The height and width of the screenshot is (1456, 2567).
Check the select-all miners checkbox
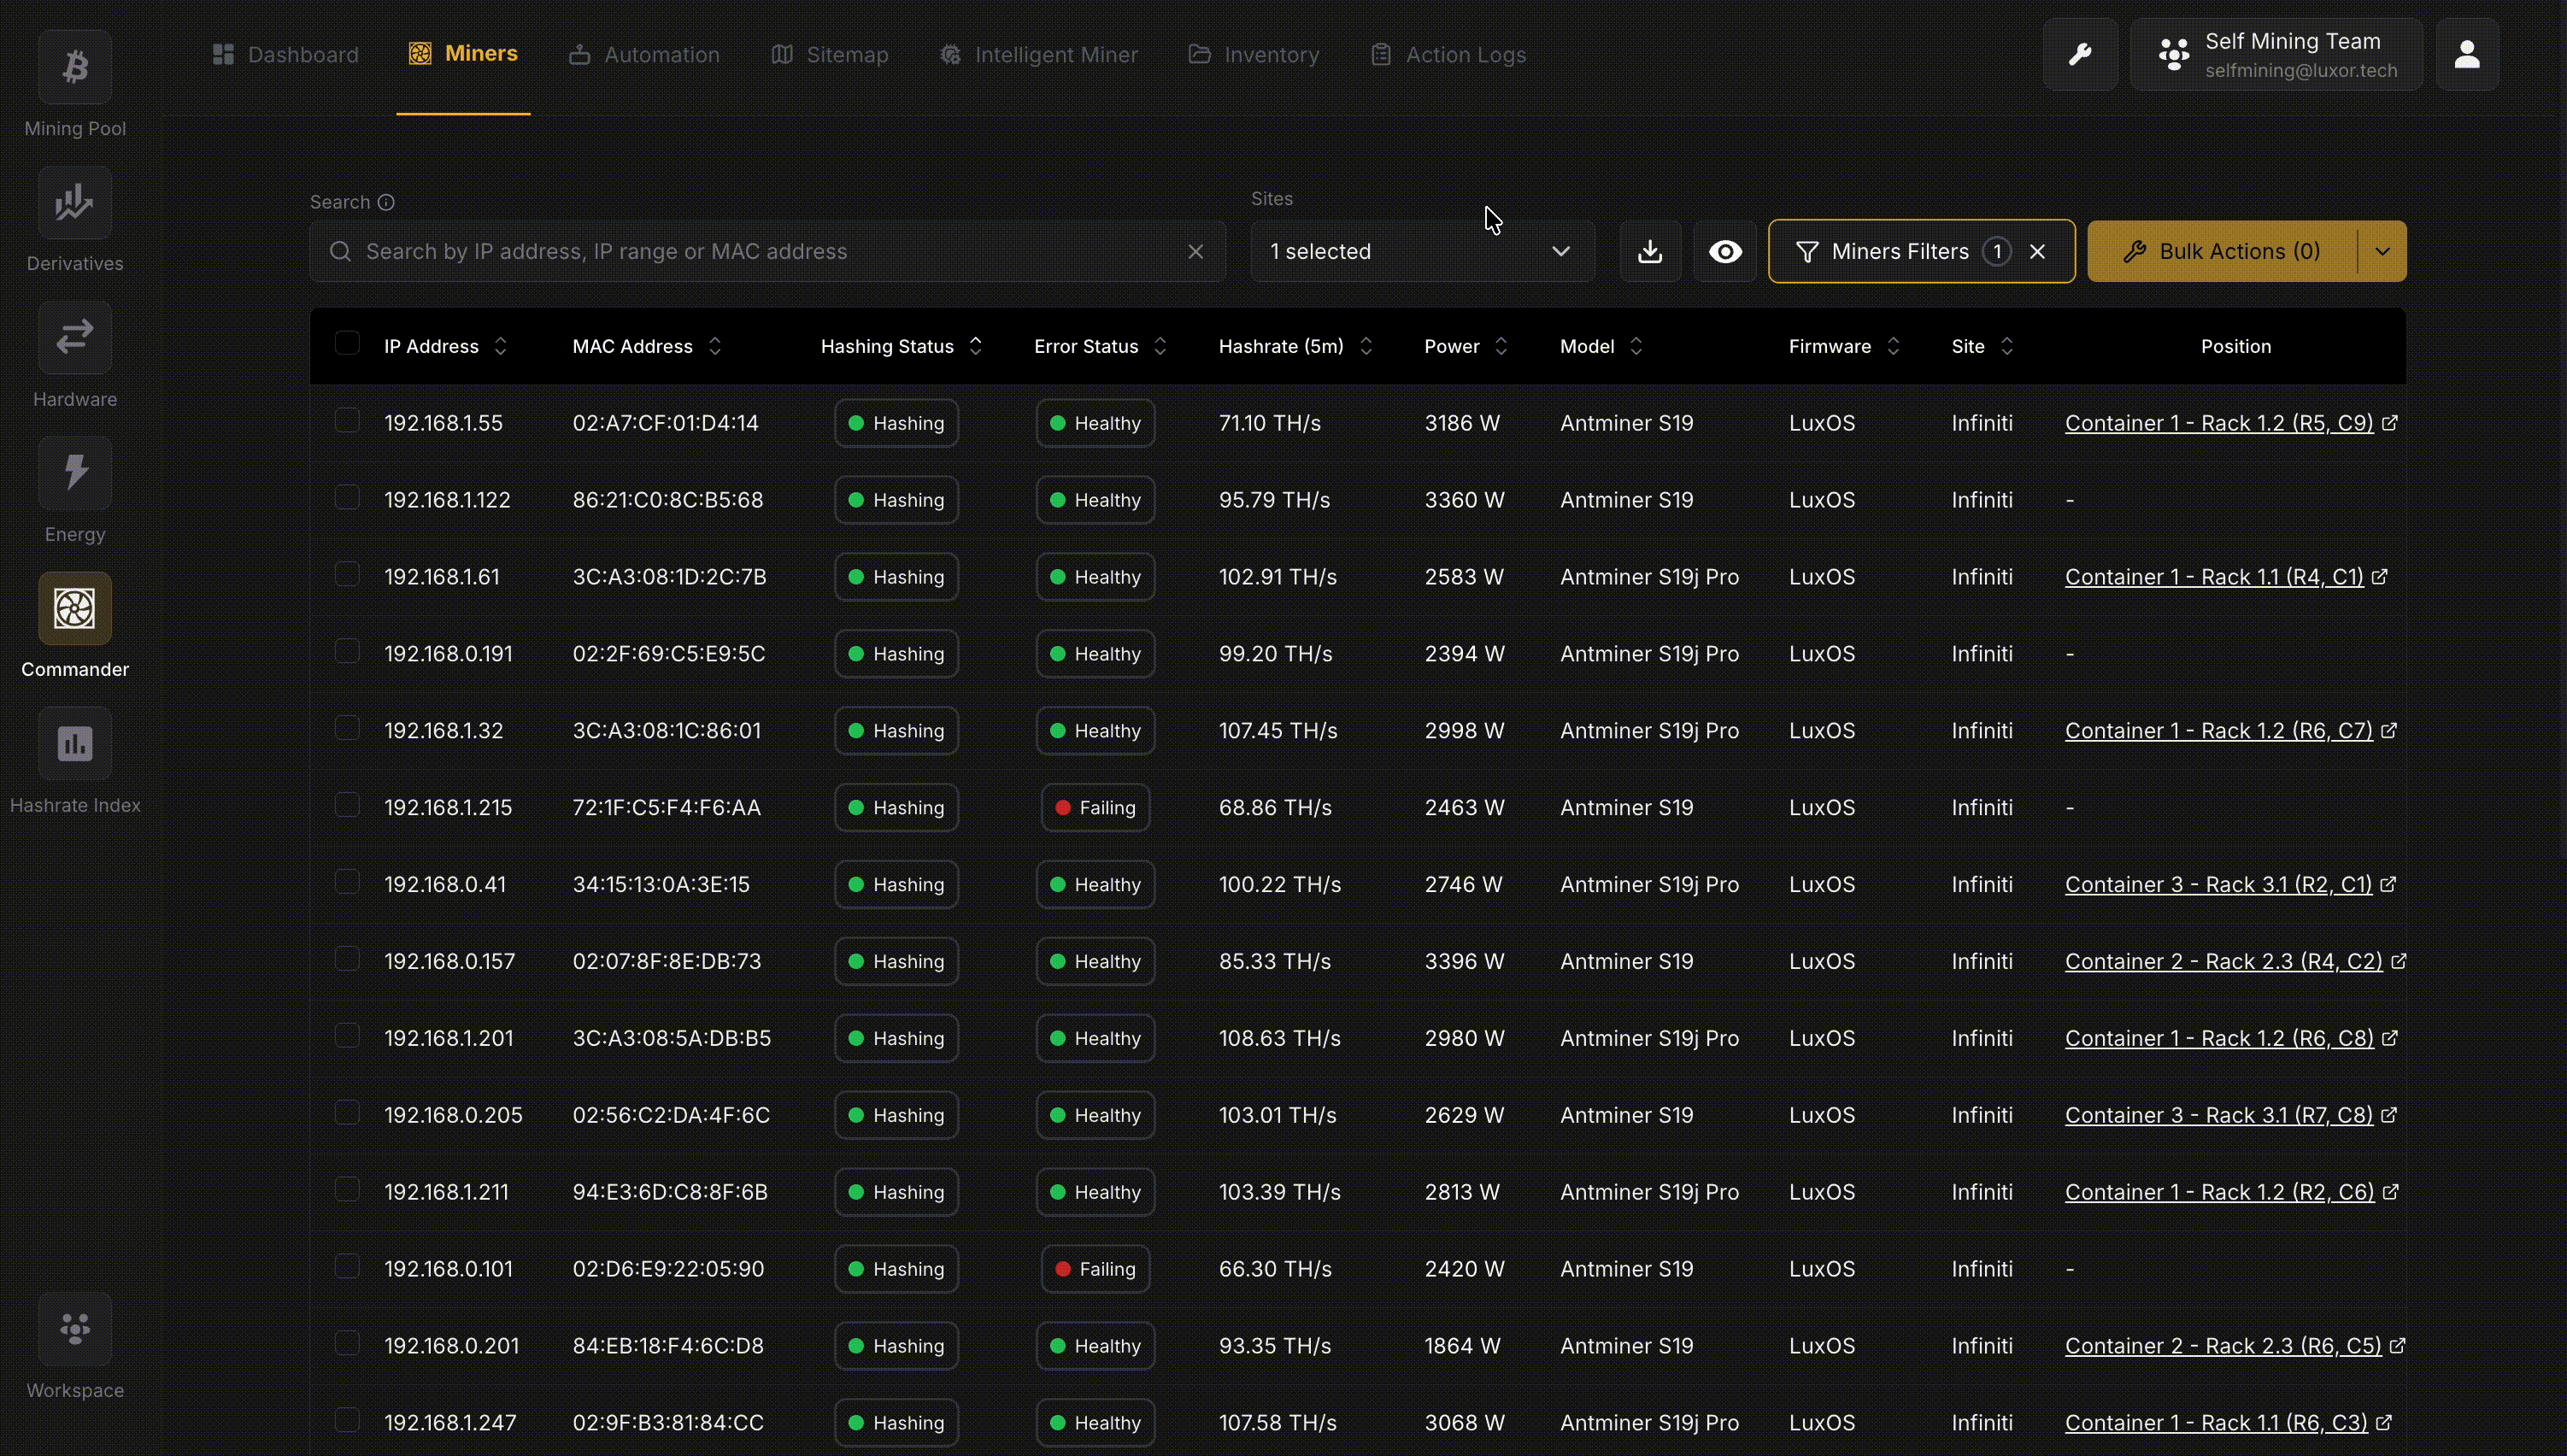(347, 342)
